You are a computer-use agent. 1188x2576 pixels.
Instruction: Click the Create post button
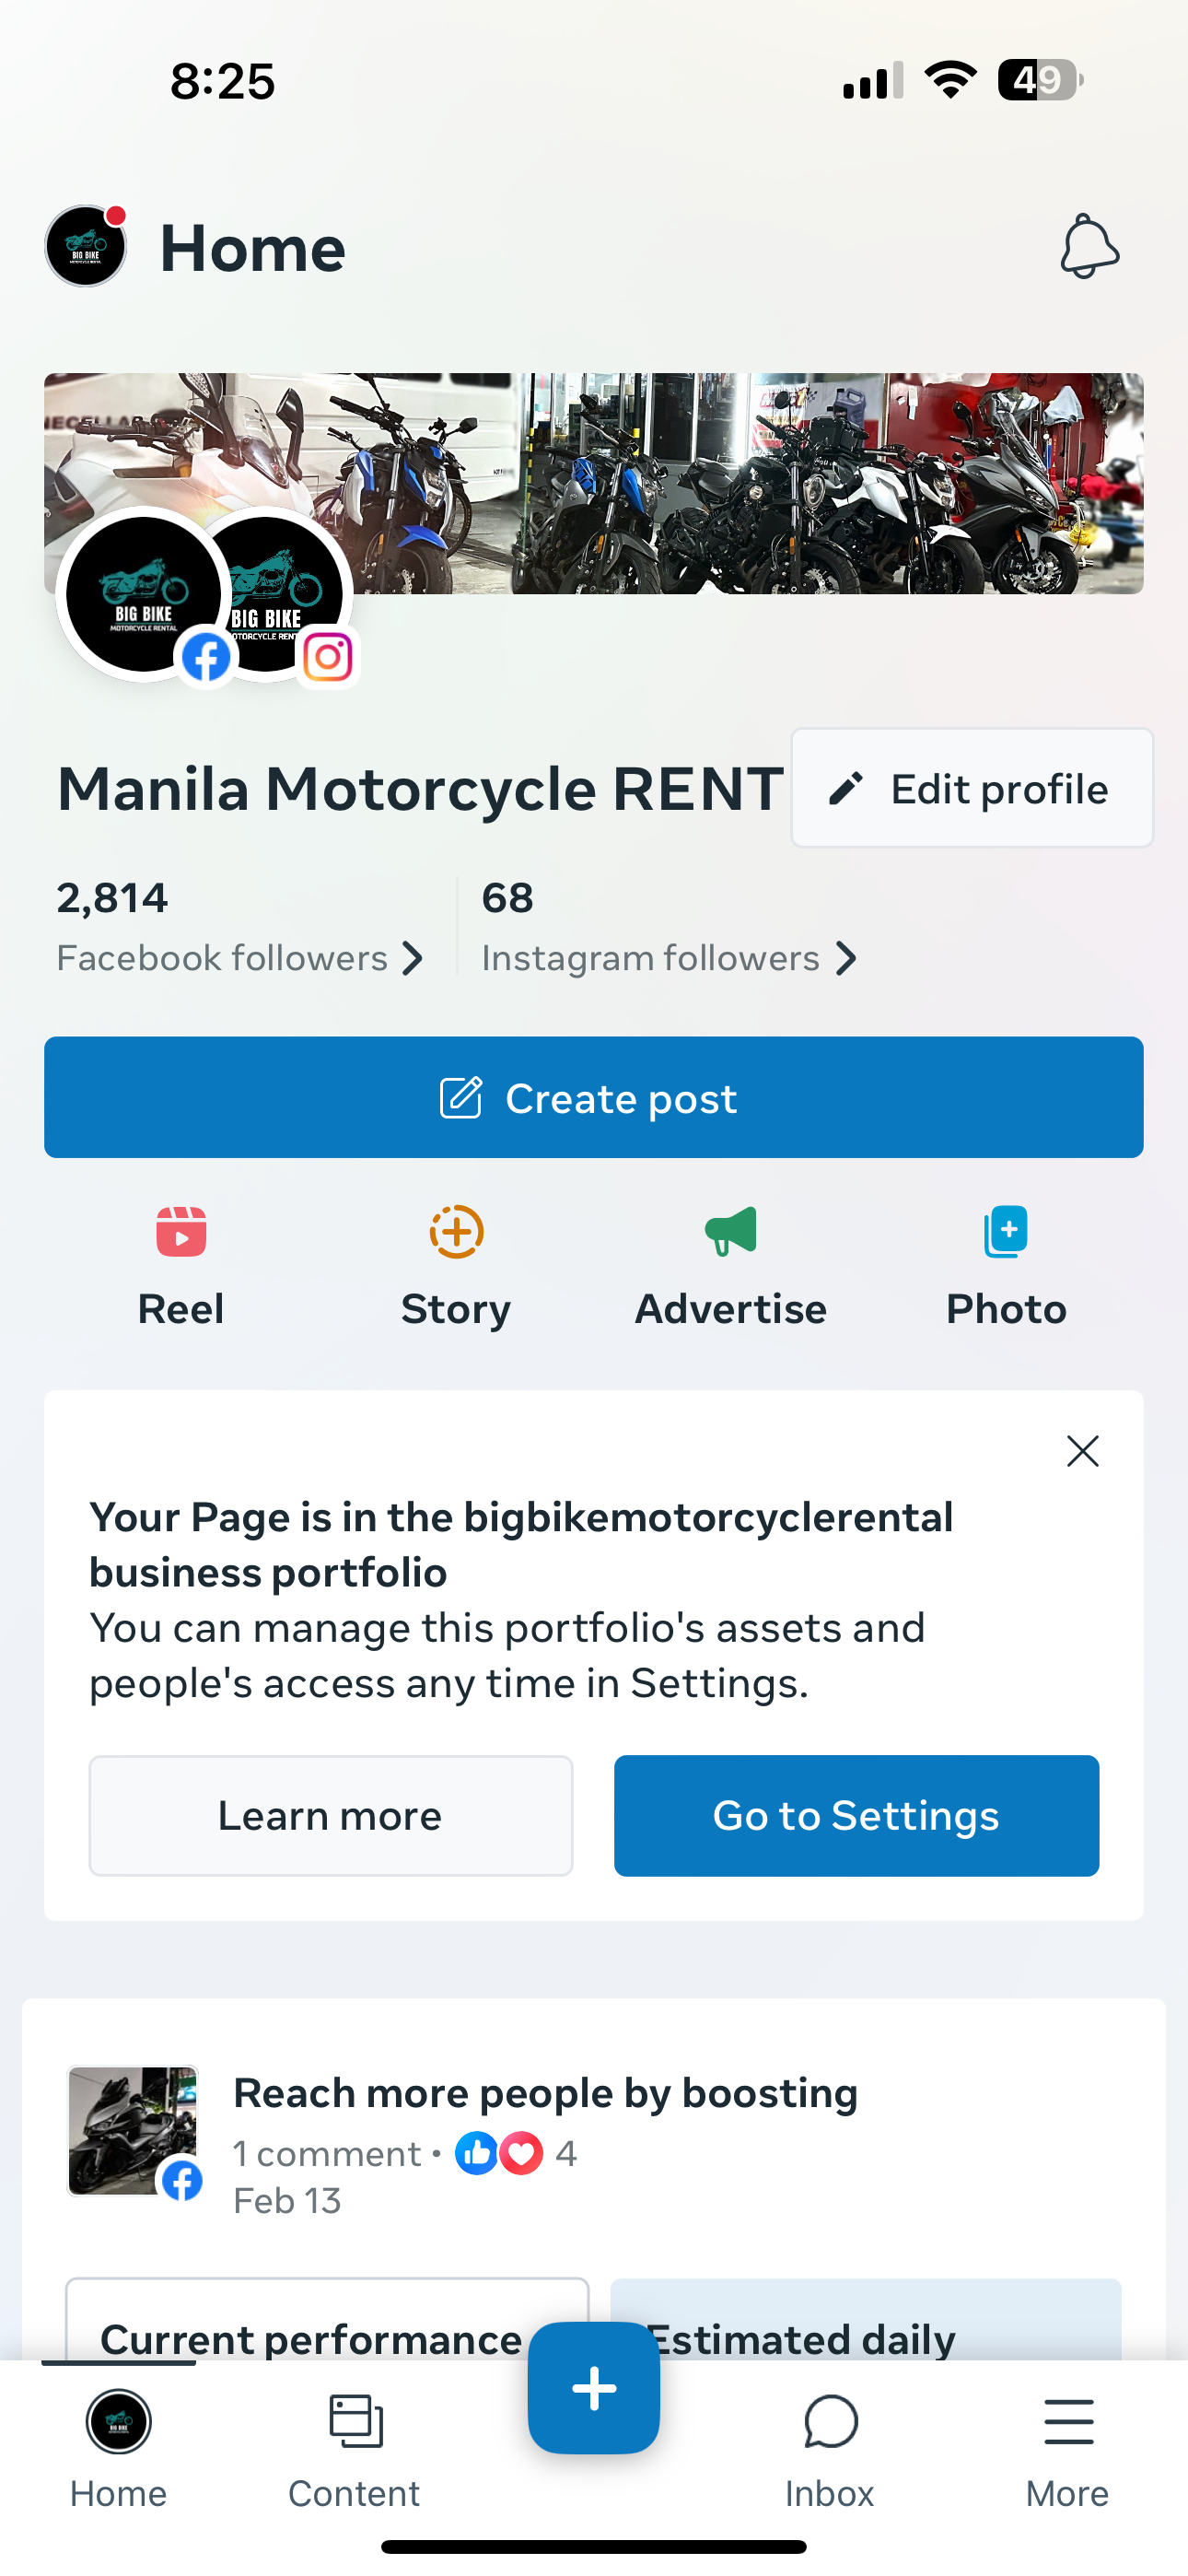click(594, 1097)
